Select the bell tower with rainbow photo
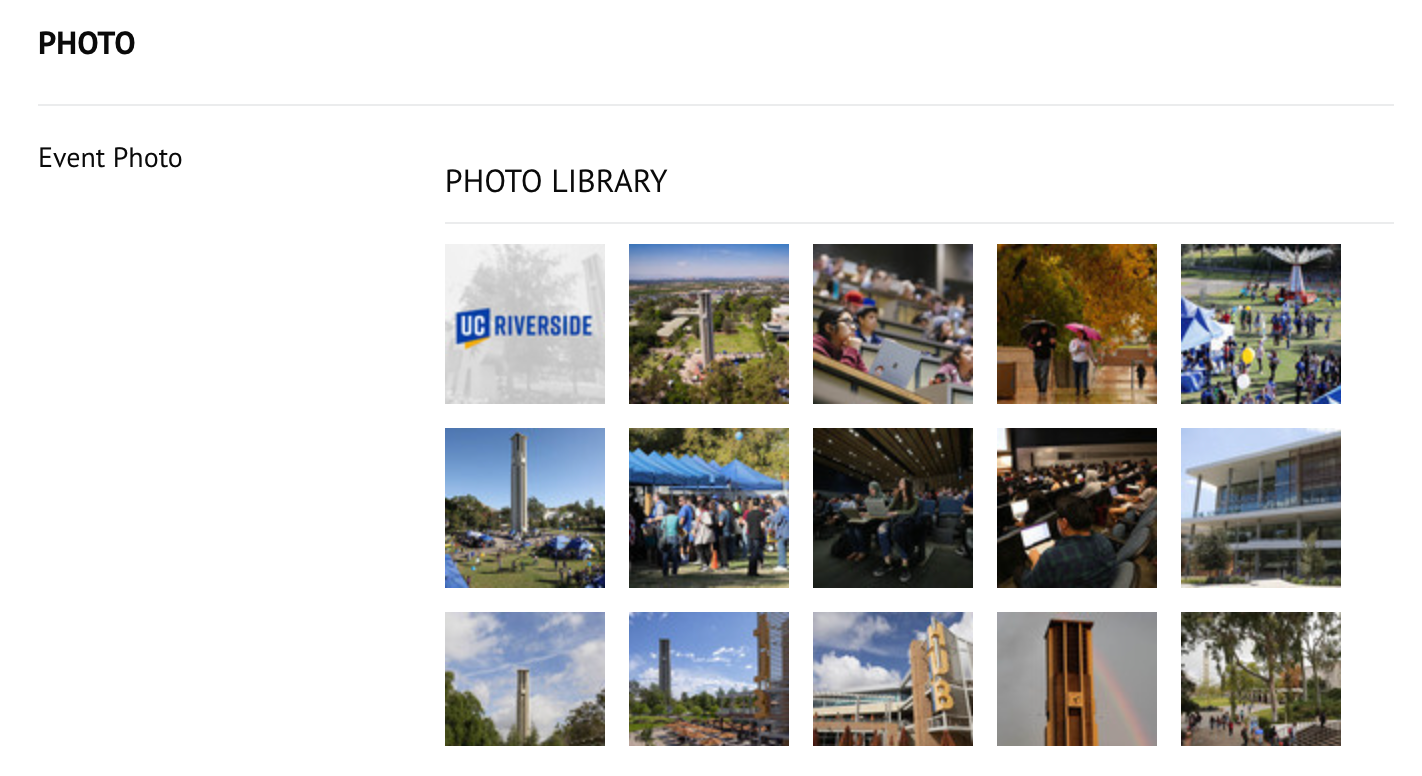 point(1077,679)
